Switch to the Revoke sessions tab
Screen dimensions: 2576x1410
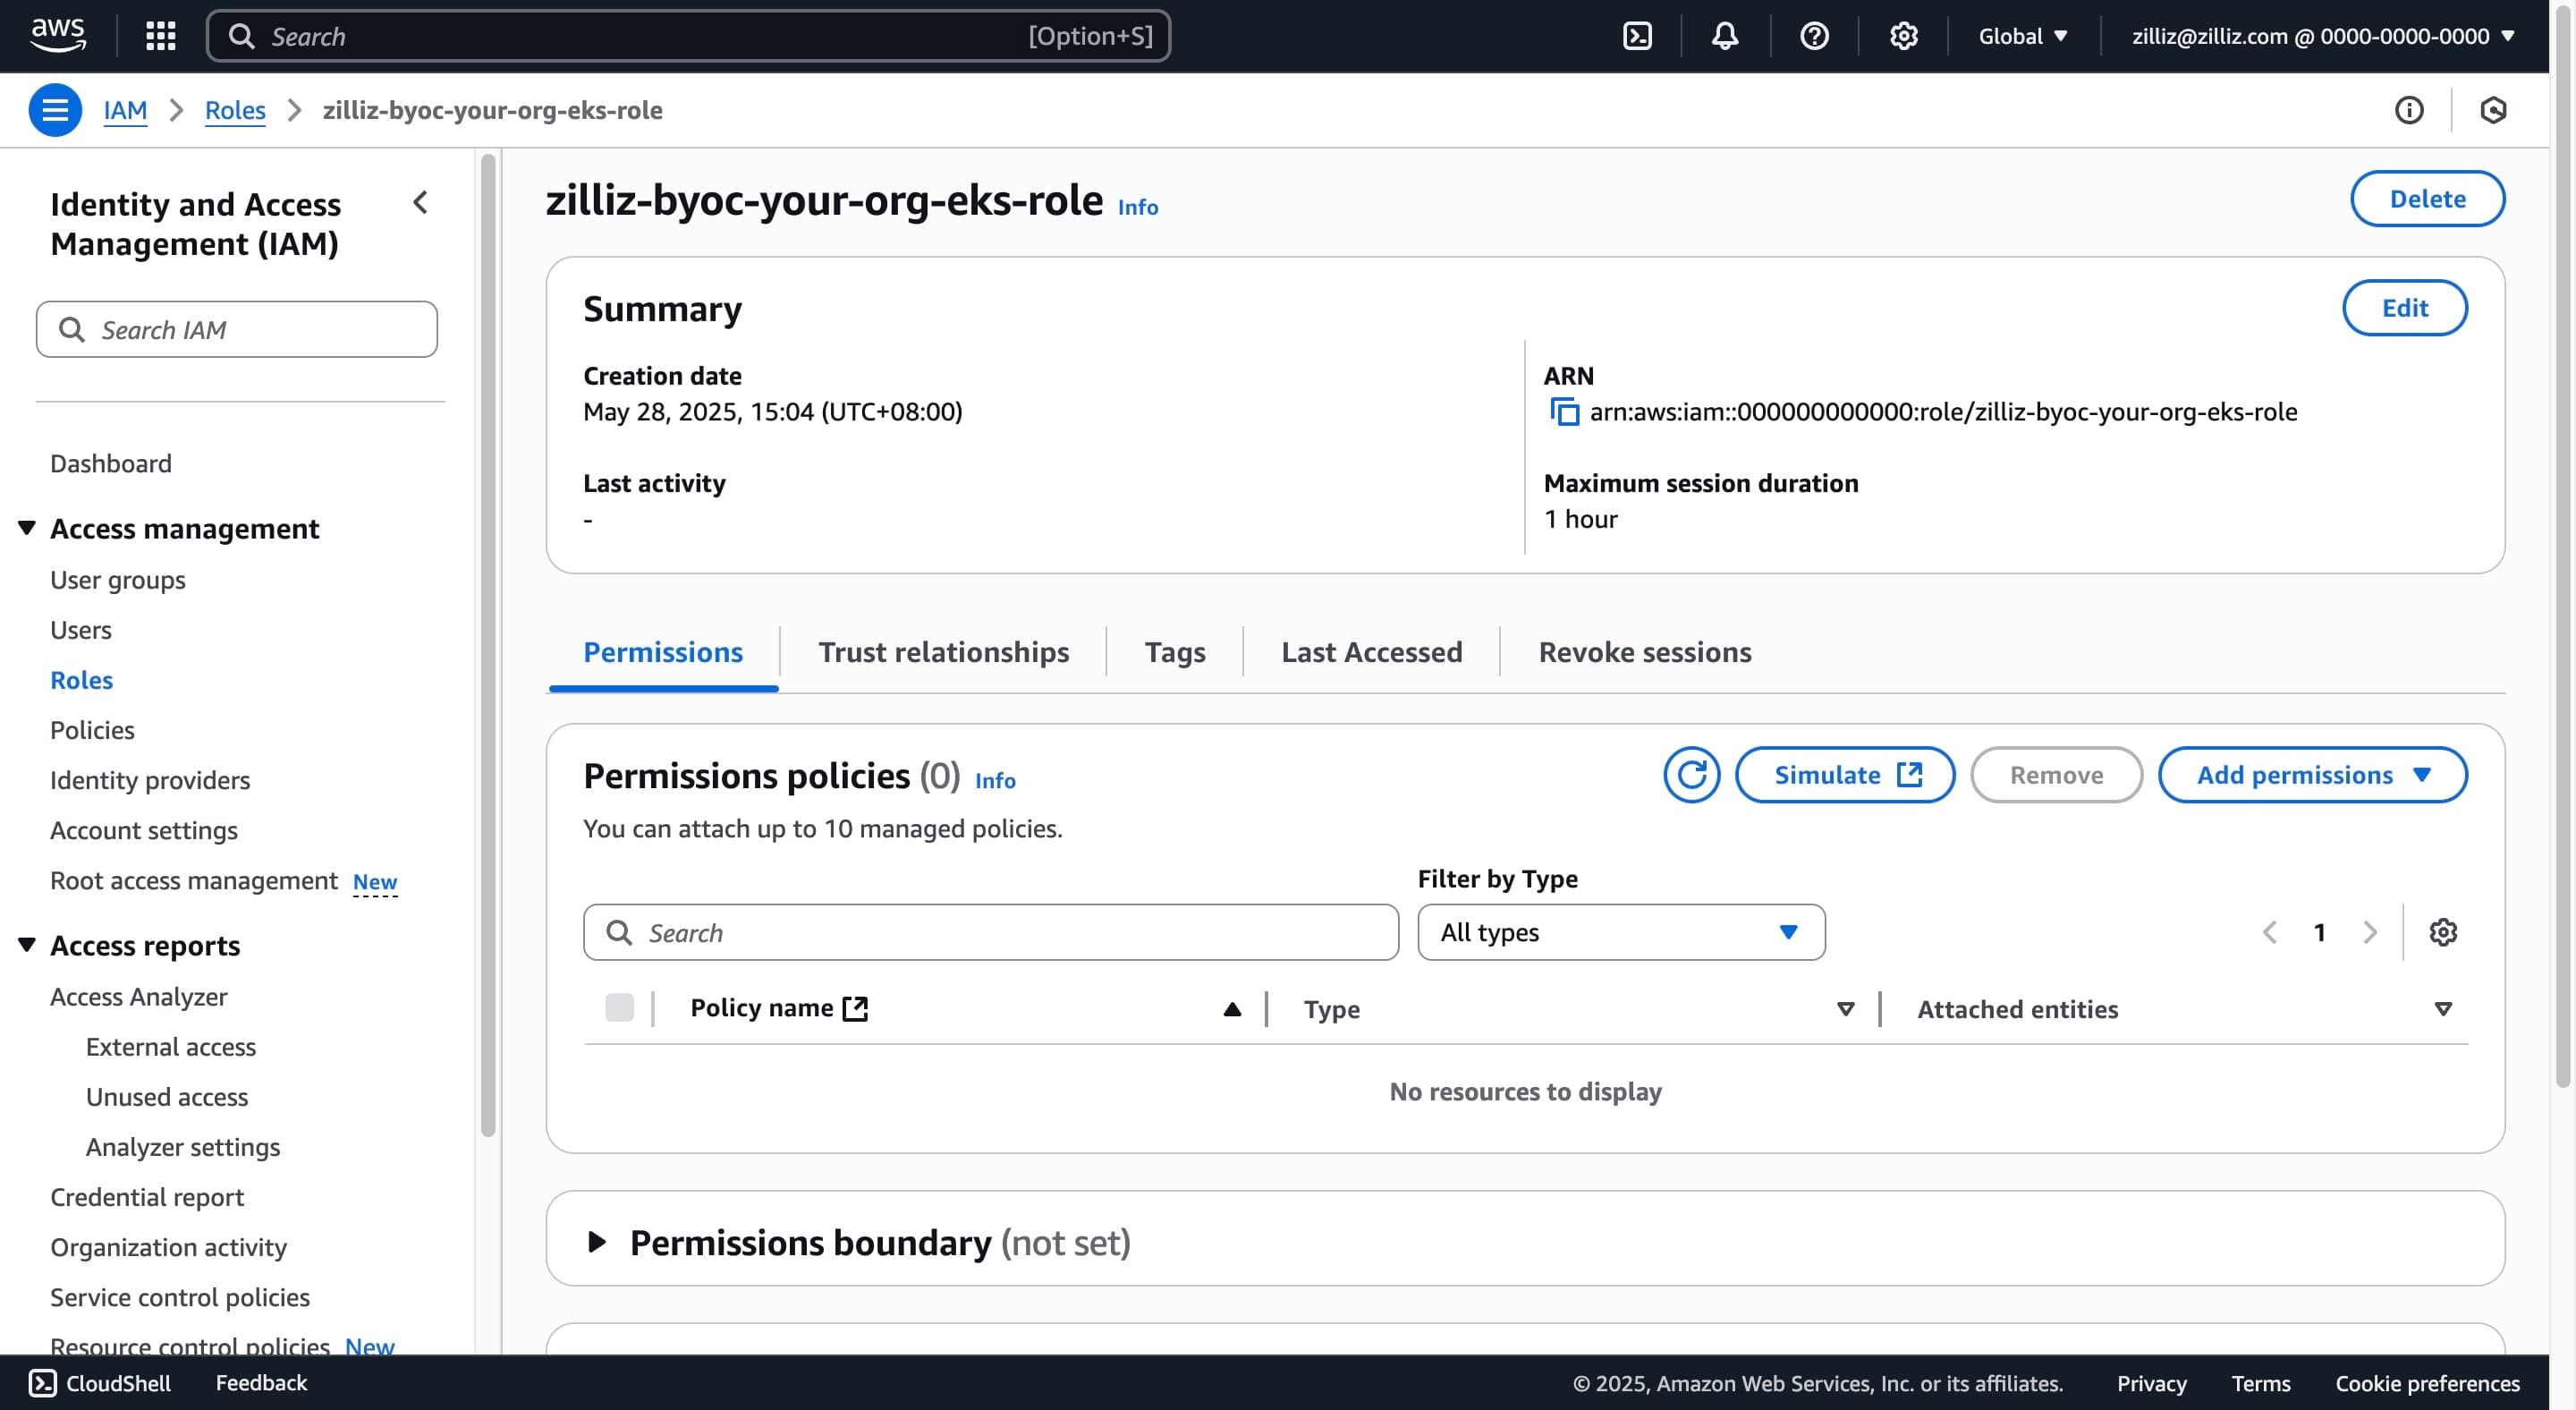1645,652
